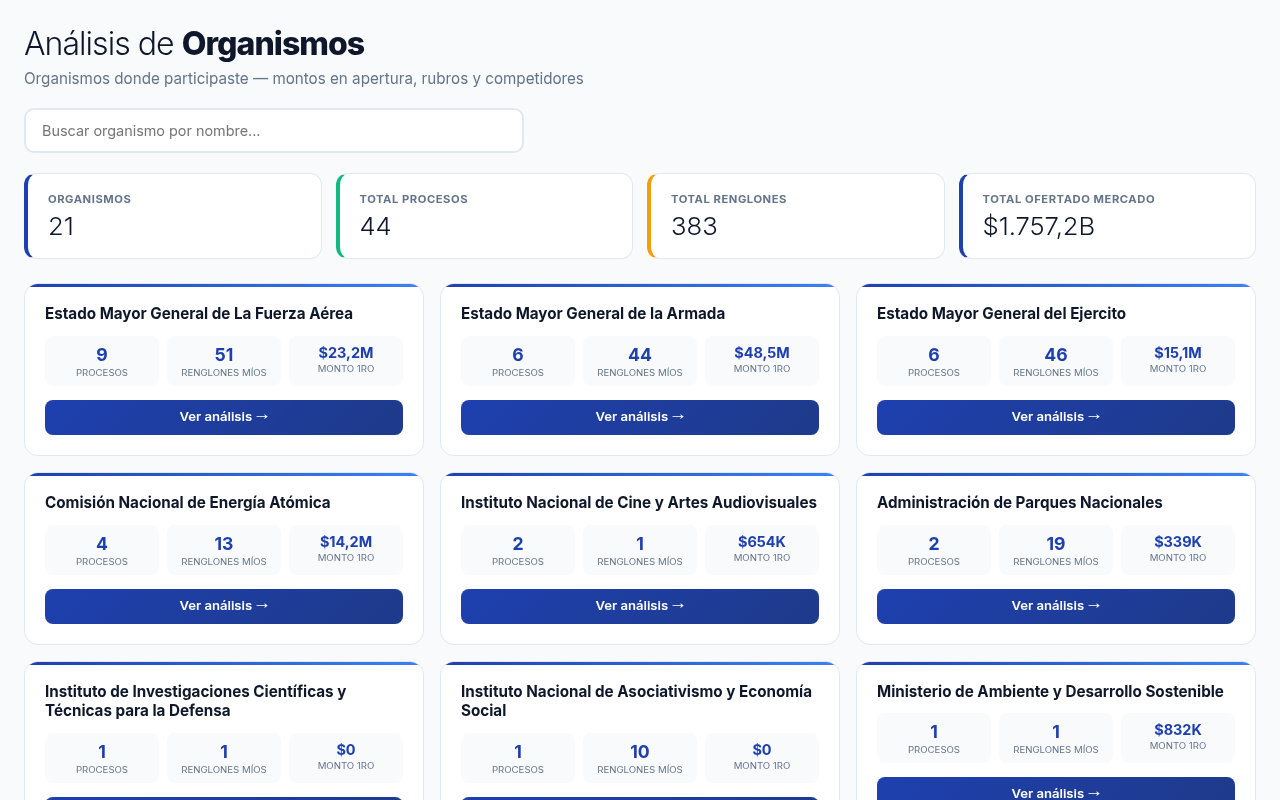Open analysis for Instituto Nacional de Cine y Artes Audiovisuales
Screen dimensions: 1280x800
coord(639,606)
